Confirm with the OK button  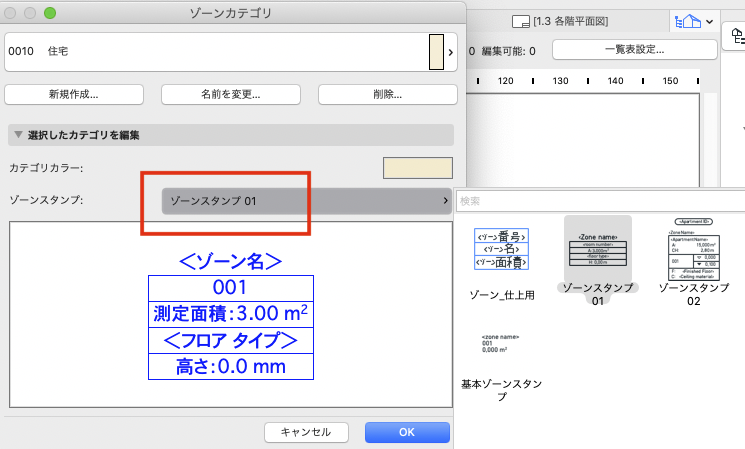[407, 432]
